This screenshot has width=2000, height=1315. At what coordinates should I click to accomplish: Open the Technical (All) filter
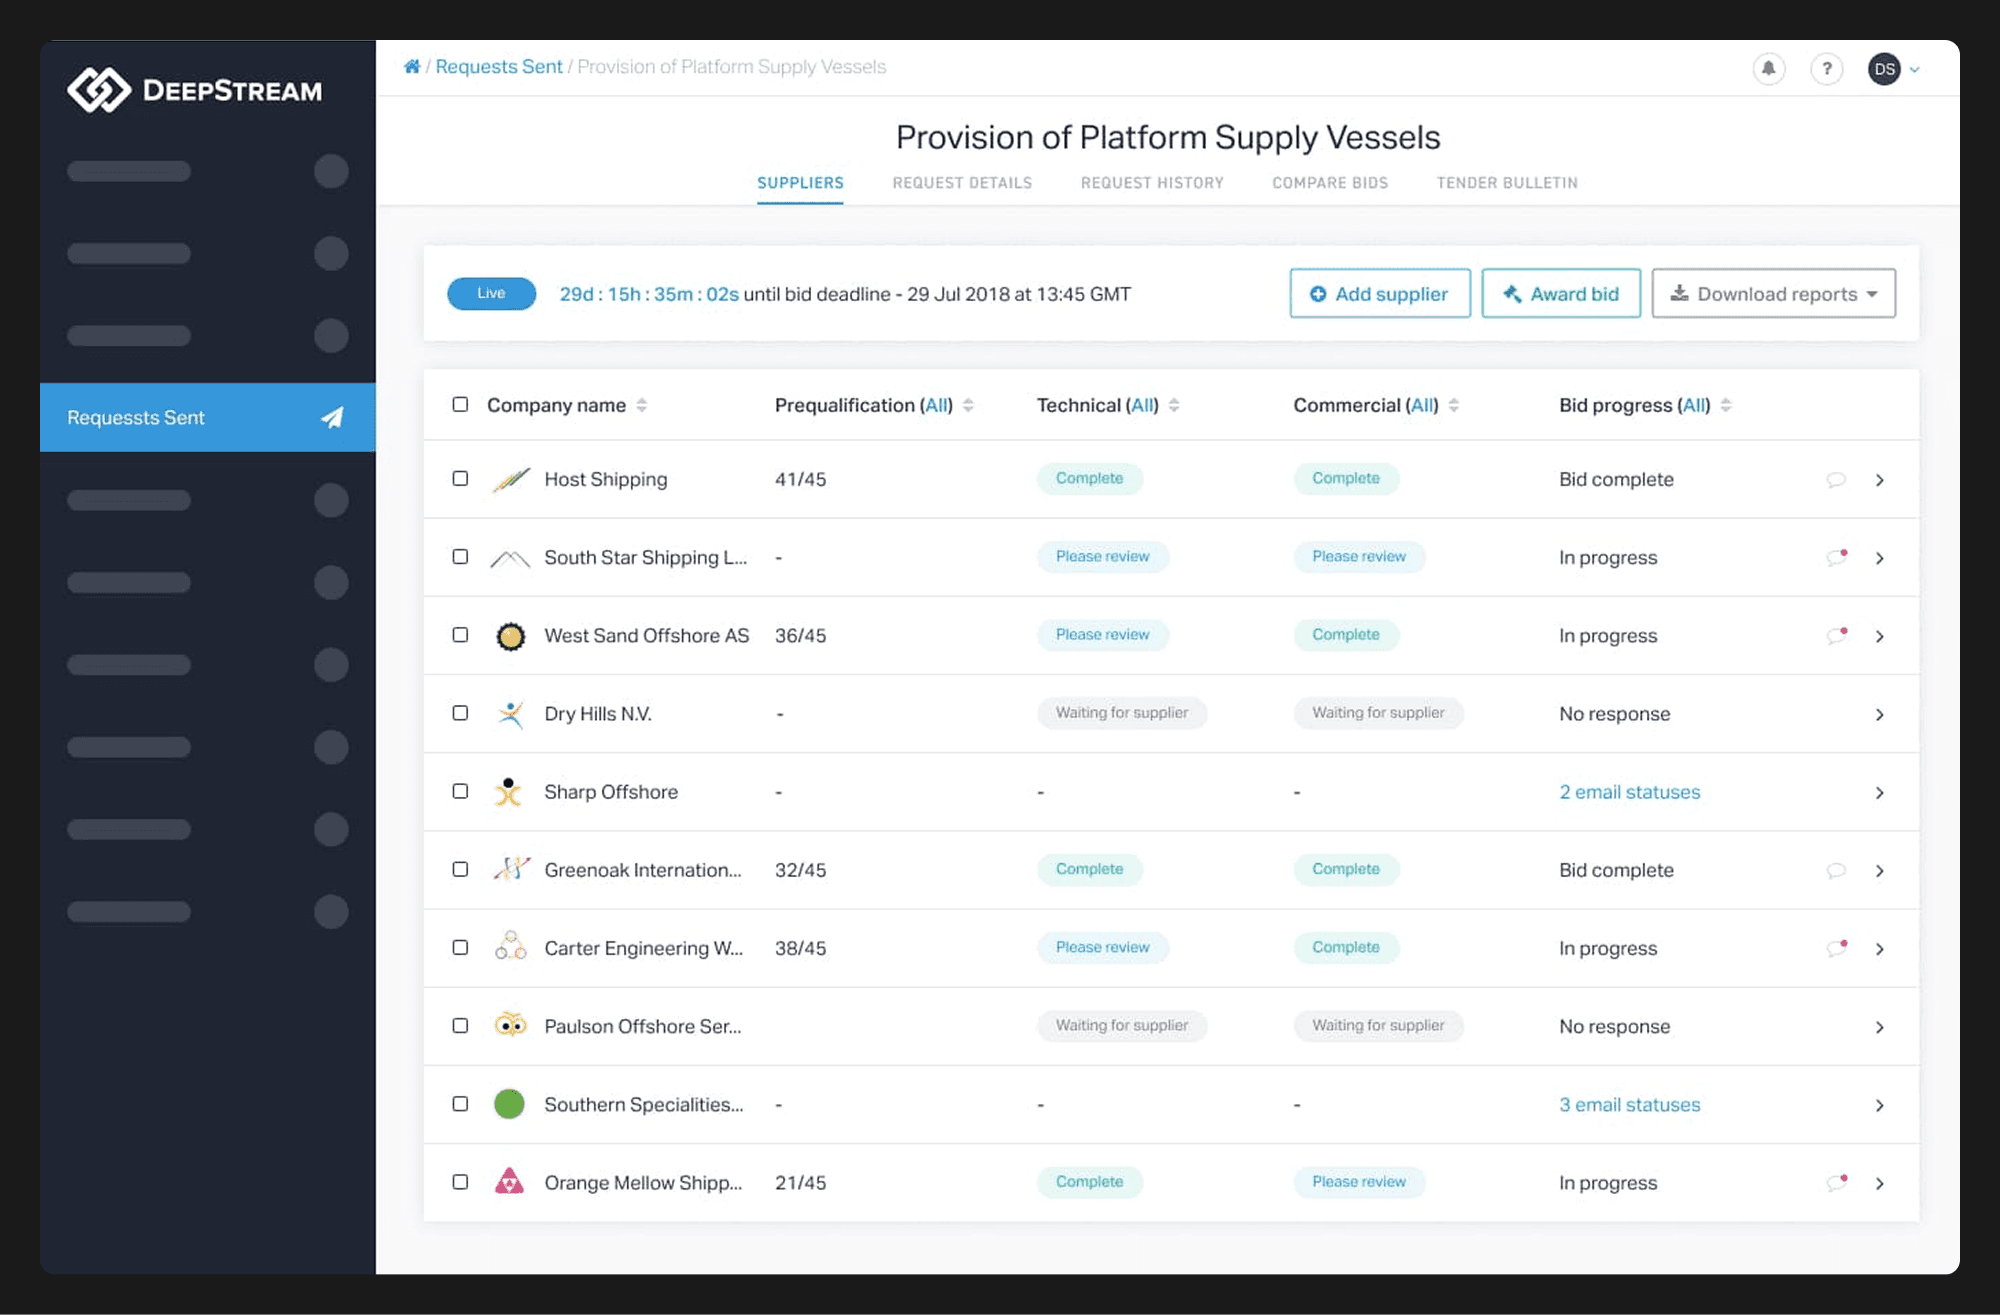pos(1142,405)
